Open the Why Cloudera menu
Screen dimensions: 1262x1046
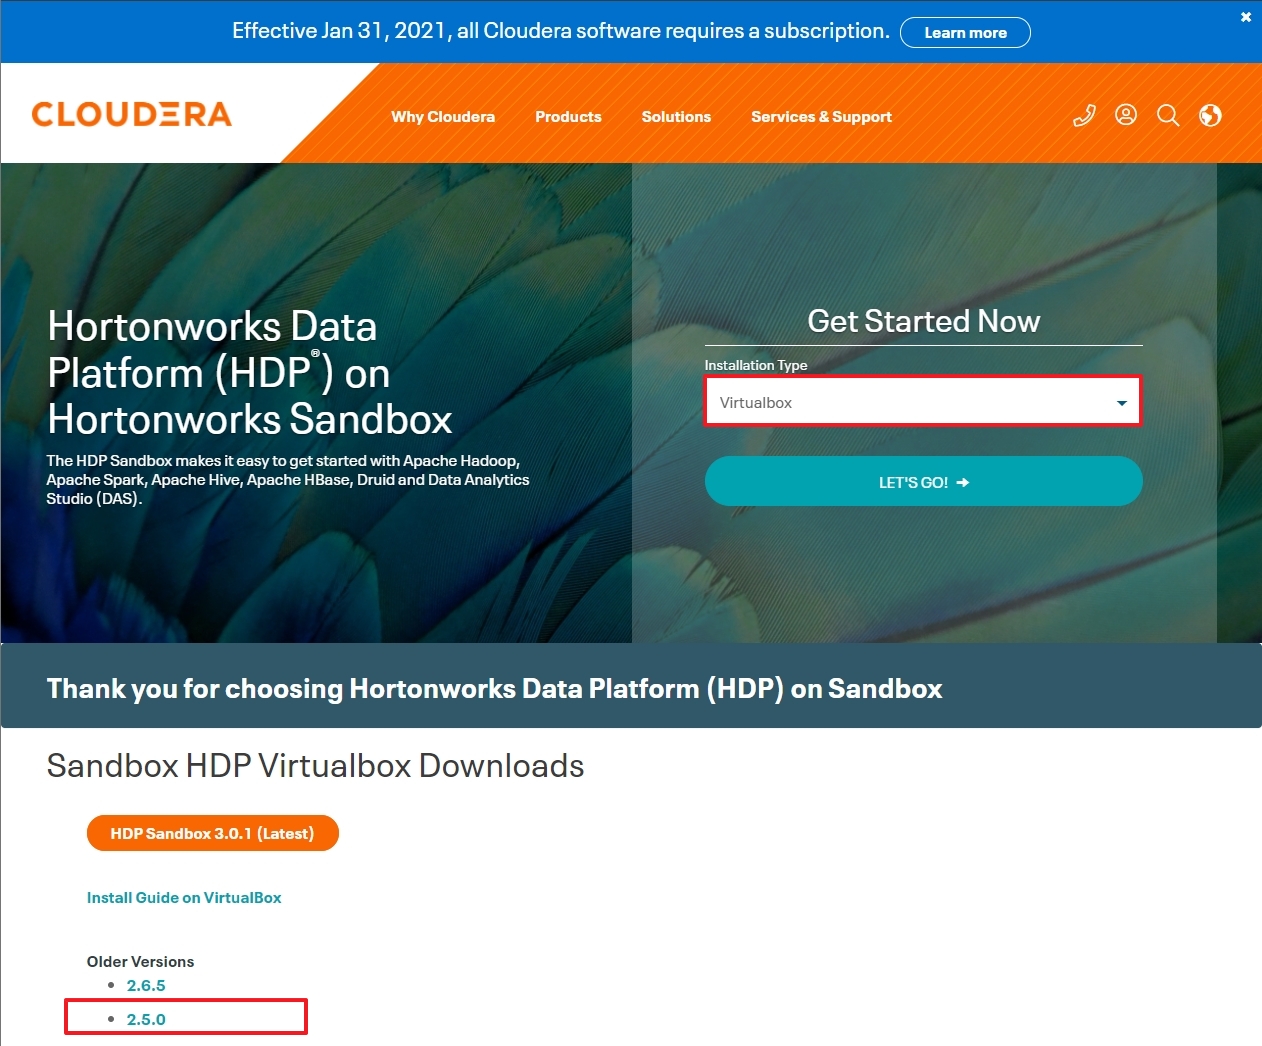[x=443, y=117]
